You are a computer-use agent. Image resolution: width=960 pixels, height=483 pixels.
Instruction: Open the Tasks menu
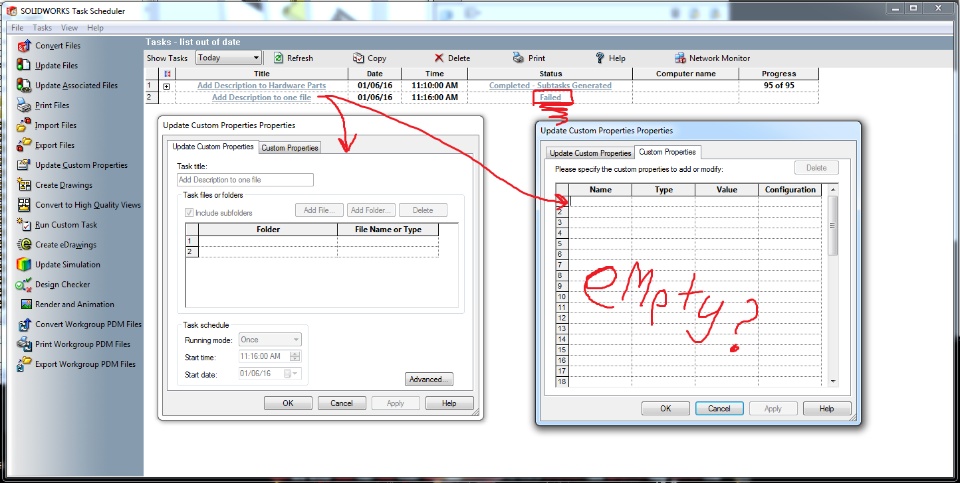[42, 28]
